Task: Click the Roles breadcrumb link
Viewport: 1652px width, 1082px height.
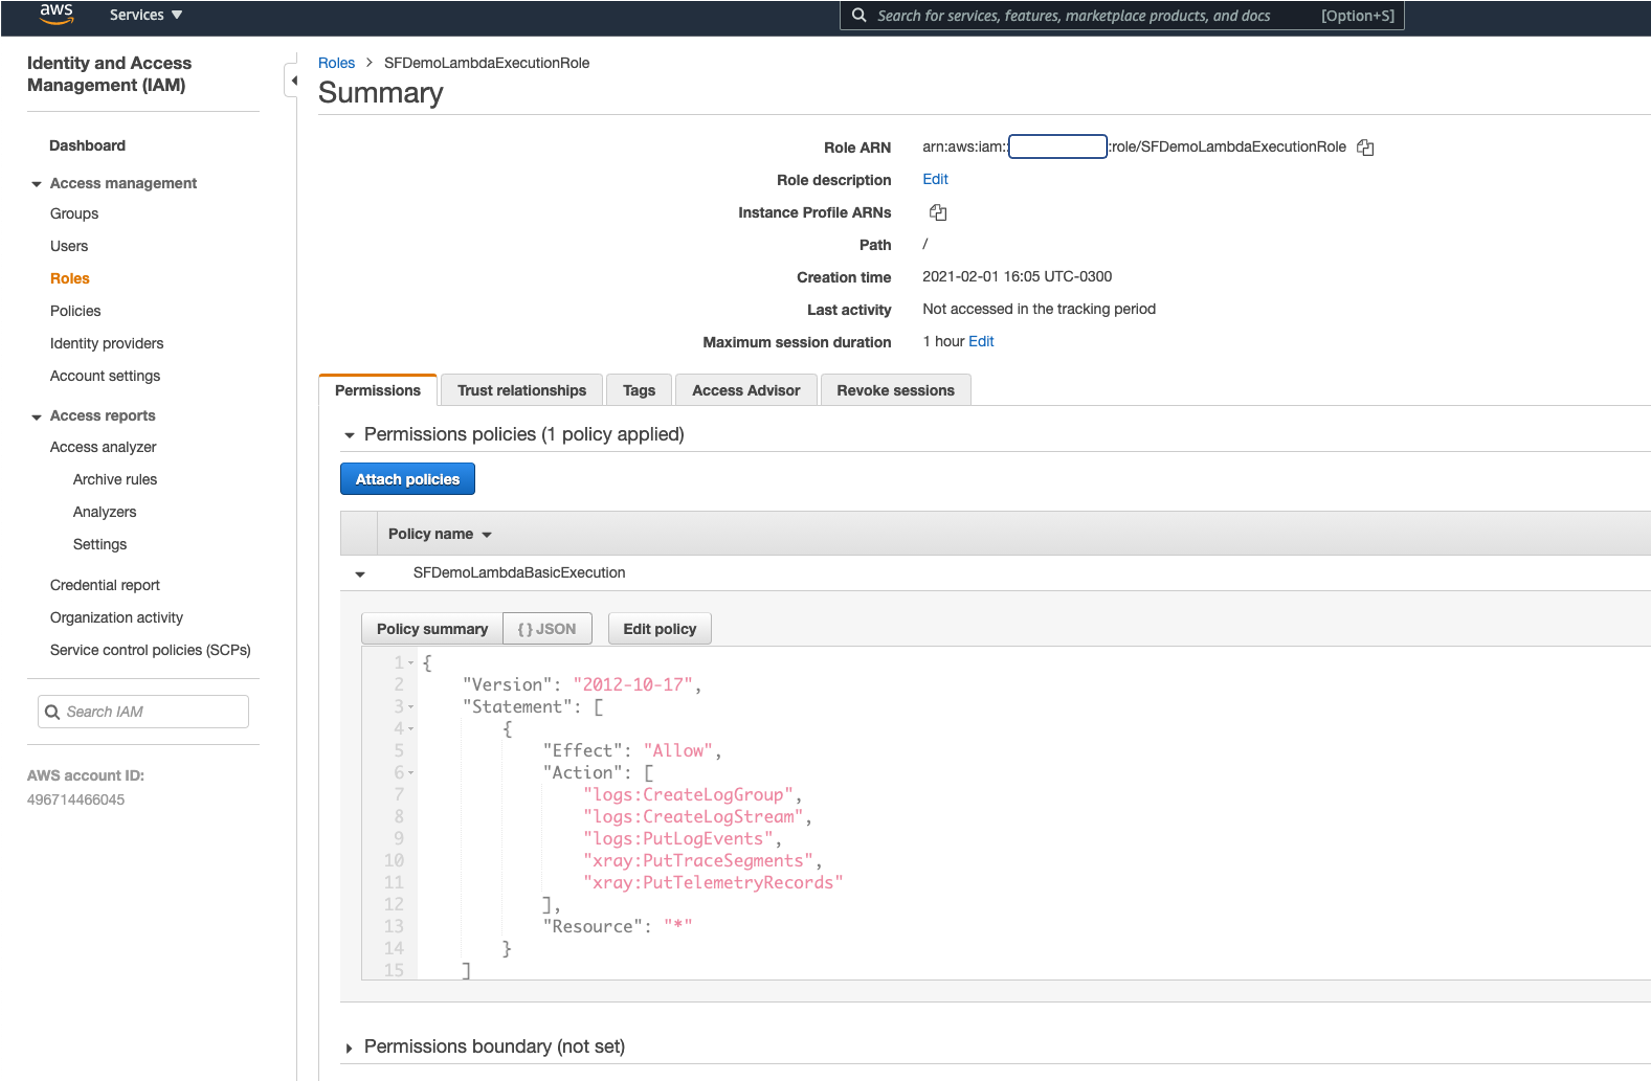Action: click(x=336, y=63)
